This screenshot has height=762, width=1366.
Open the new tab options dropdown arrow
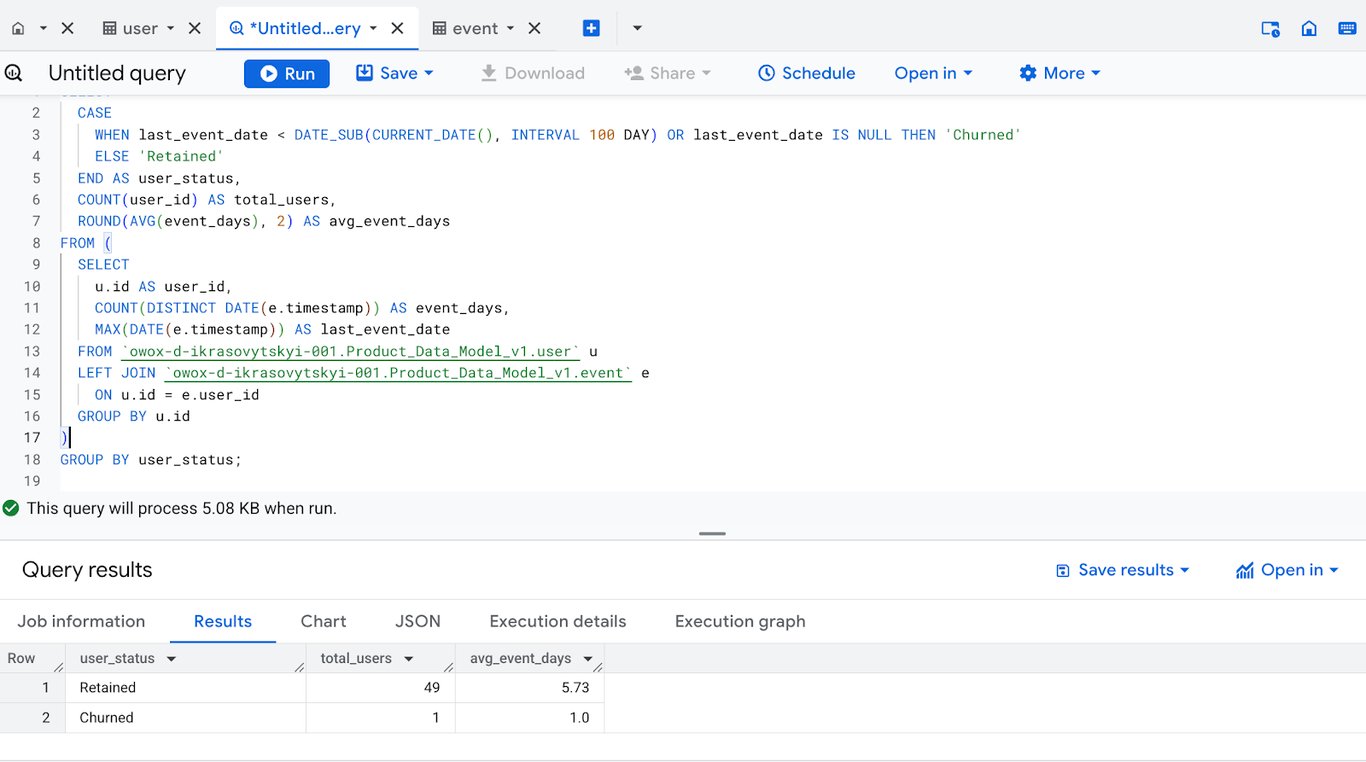(x=637, y=28)
